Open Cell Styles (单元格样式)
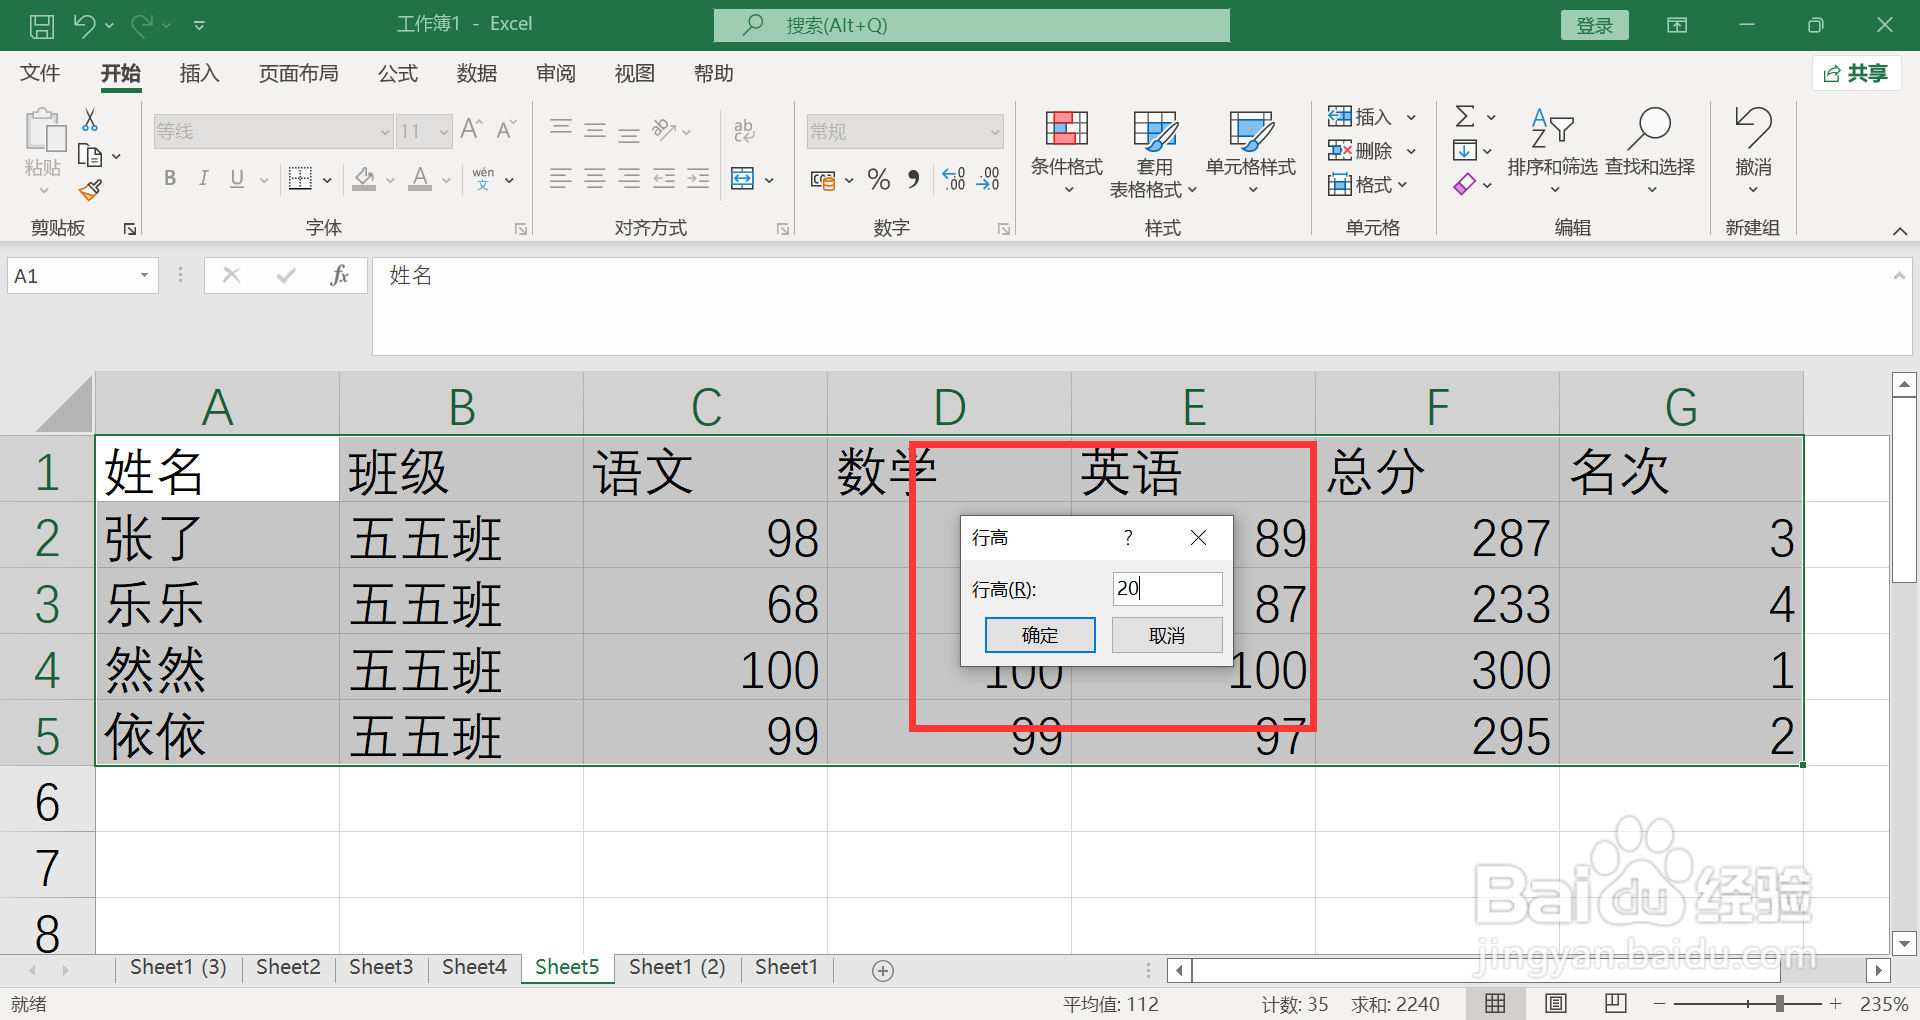 click(x=1251, y=152)
